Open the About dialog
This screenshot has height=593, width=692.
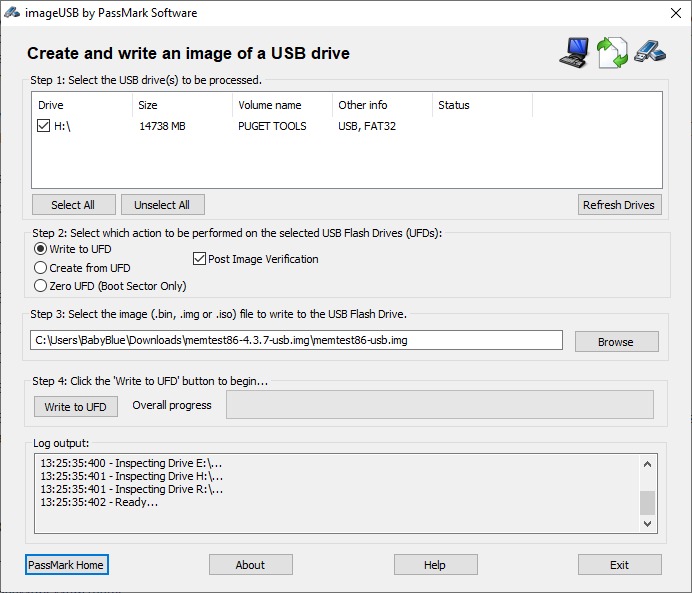click(250, 565)
